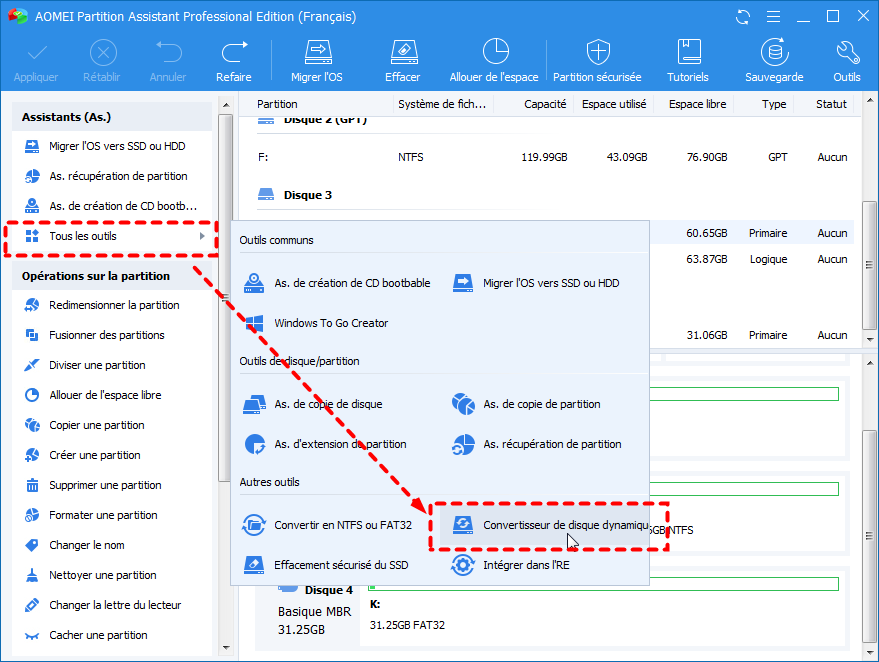Open the hamburger menu in title bar

click(x=774, y=17)
